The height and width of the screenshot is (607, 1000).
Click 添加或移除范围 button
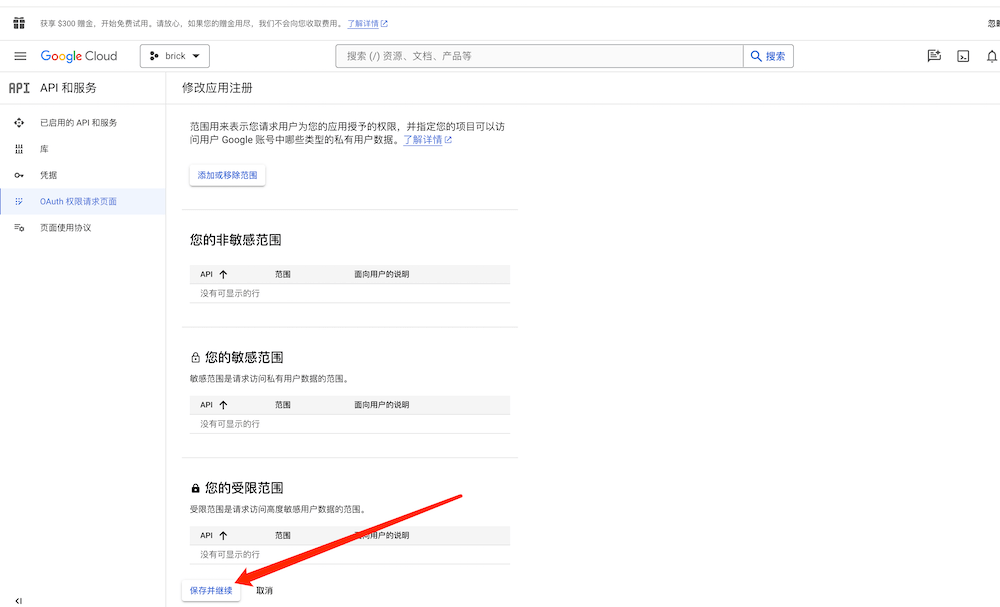[x=227, y=175]
